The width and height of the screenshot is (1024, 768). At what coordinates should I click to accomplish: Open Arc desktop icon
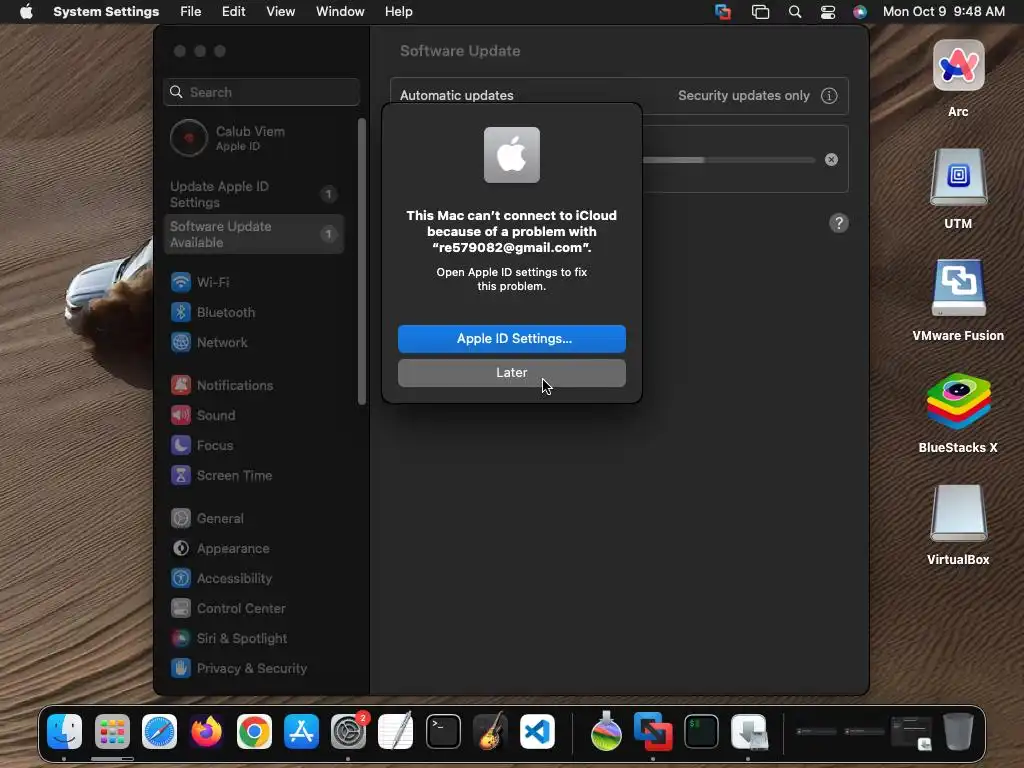point(958,65)
